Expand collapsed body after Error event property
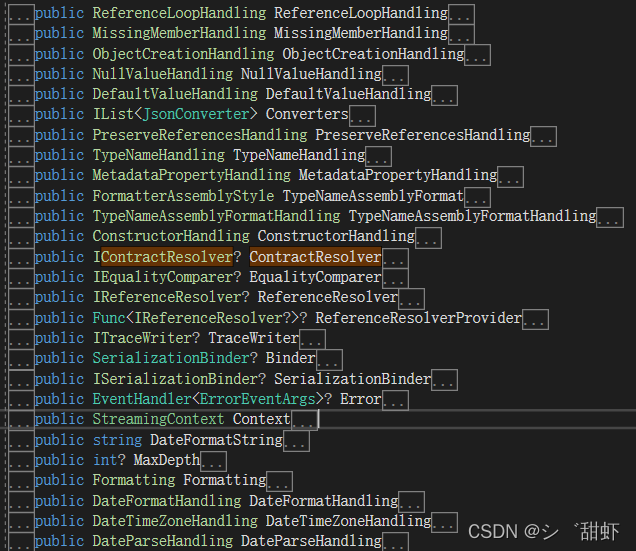Viewport: 636px width, 551px height. 395,400
